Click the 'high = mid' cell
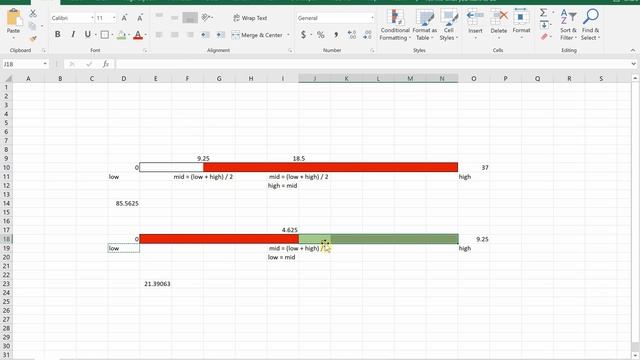This screenshot has width=640, height=360. coord(282,185)
